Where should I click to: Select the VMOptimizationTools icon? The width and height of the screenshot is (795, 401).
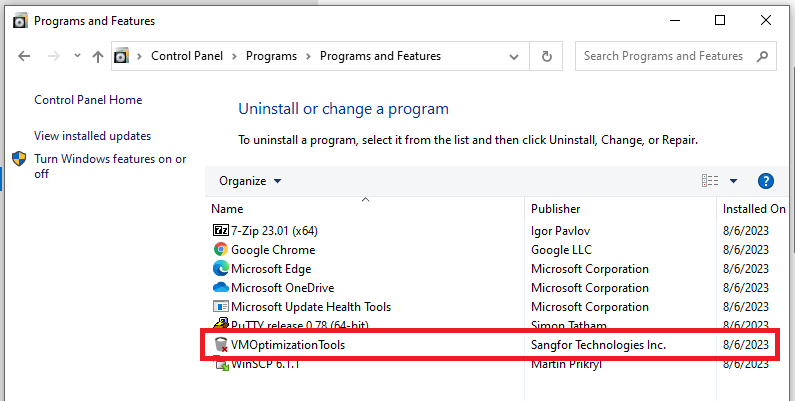click(221, 345)
